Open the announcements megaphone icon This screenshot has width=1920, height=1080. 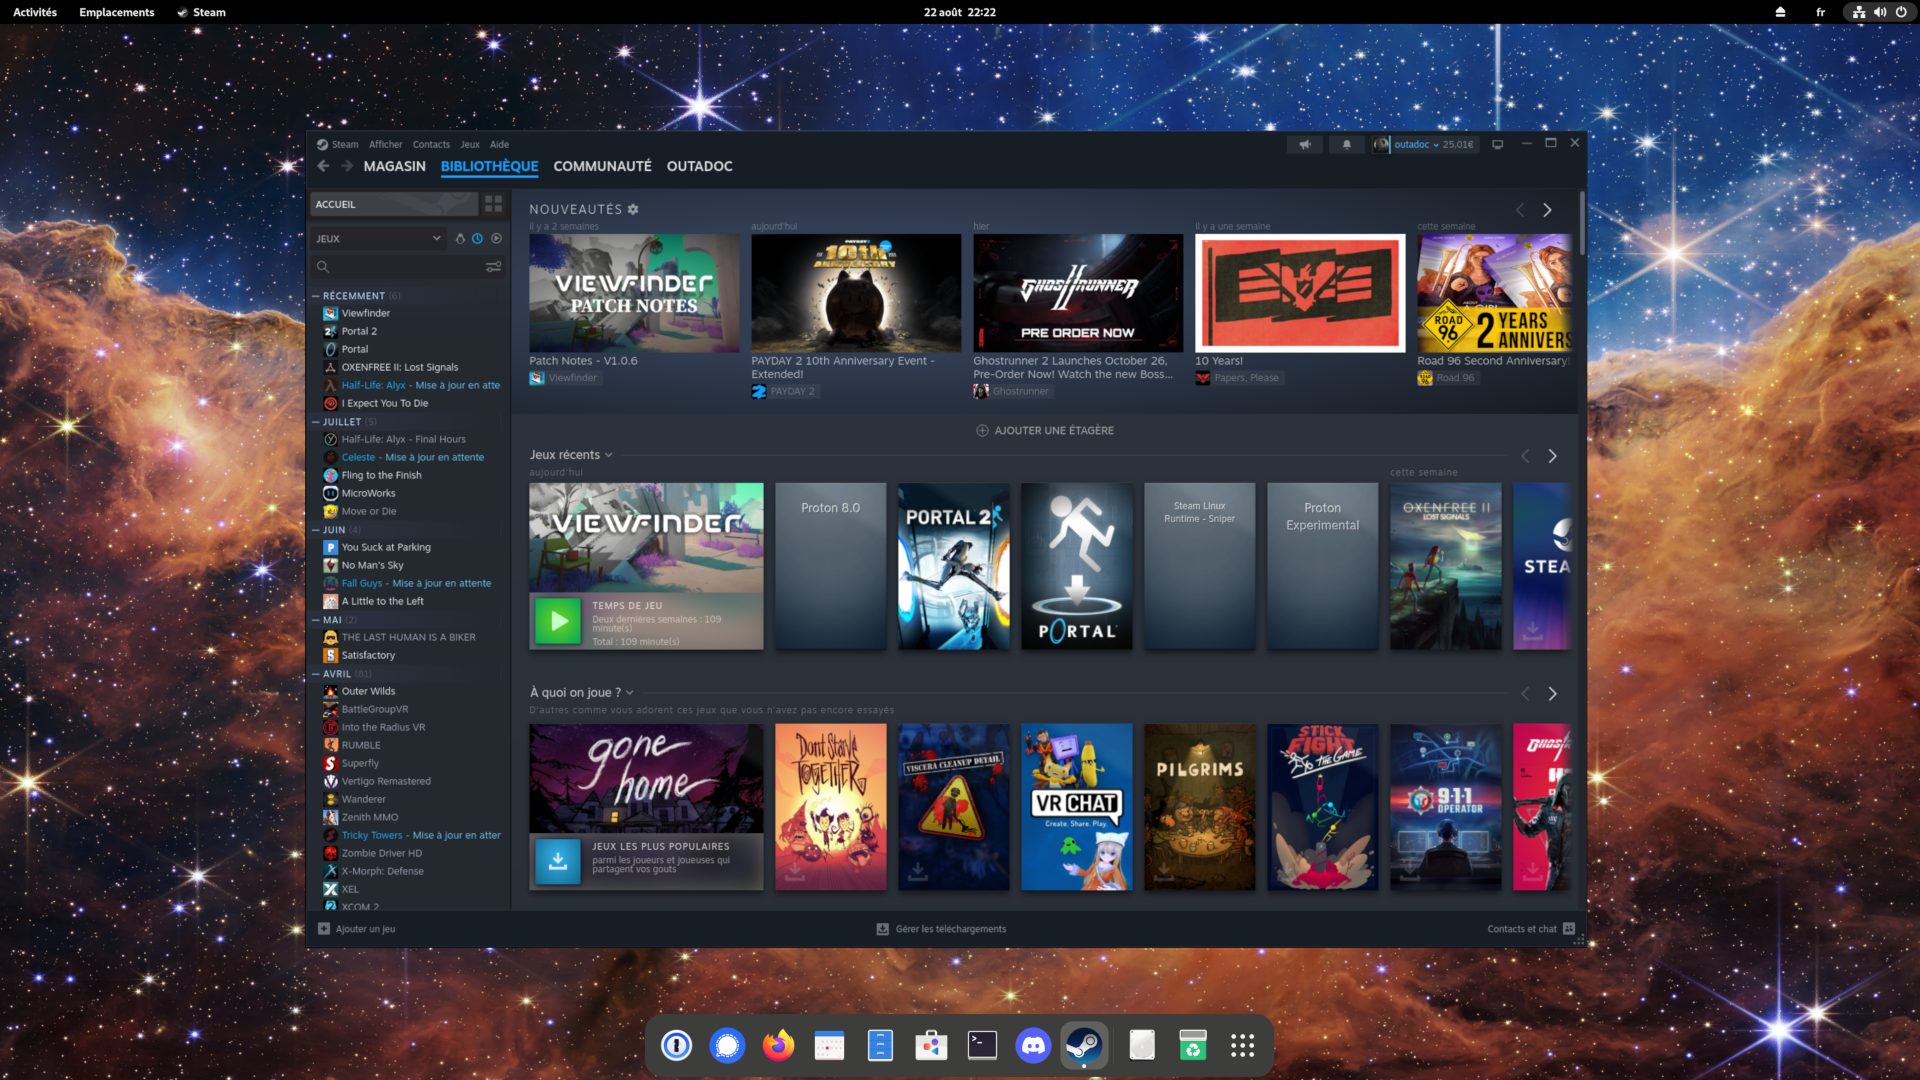pyautogui.click(x=1304, y=144)
